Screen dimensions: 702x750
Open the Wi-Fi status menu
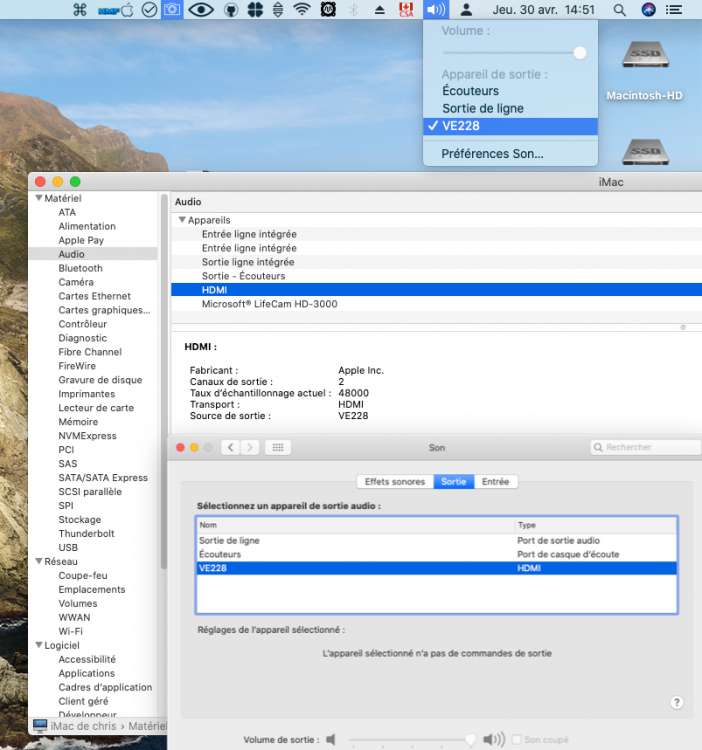pos(302,10)
